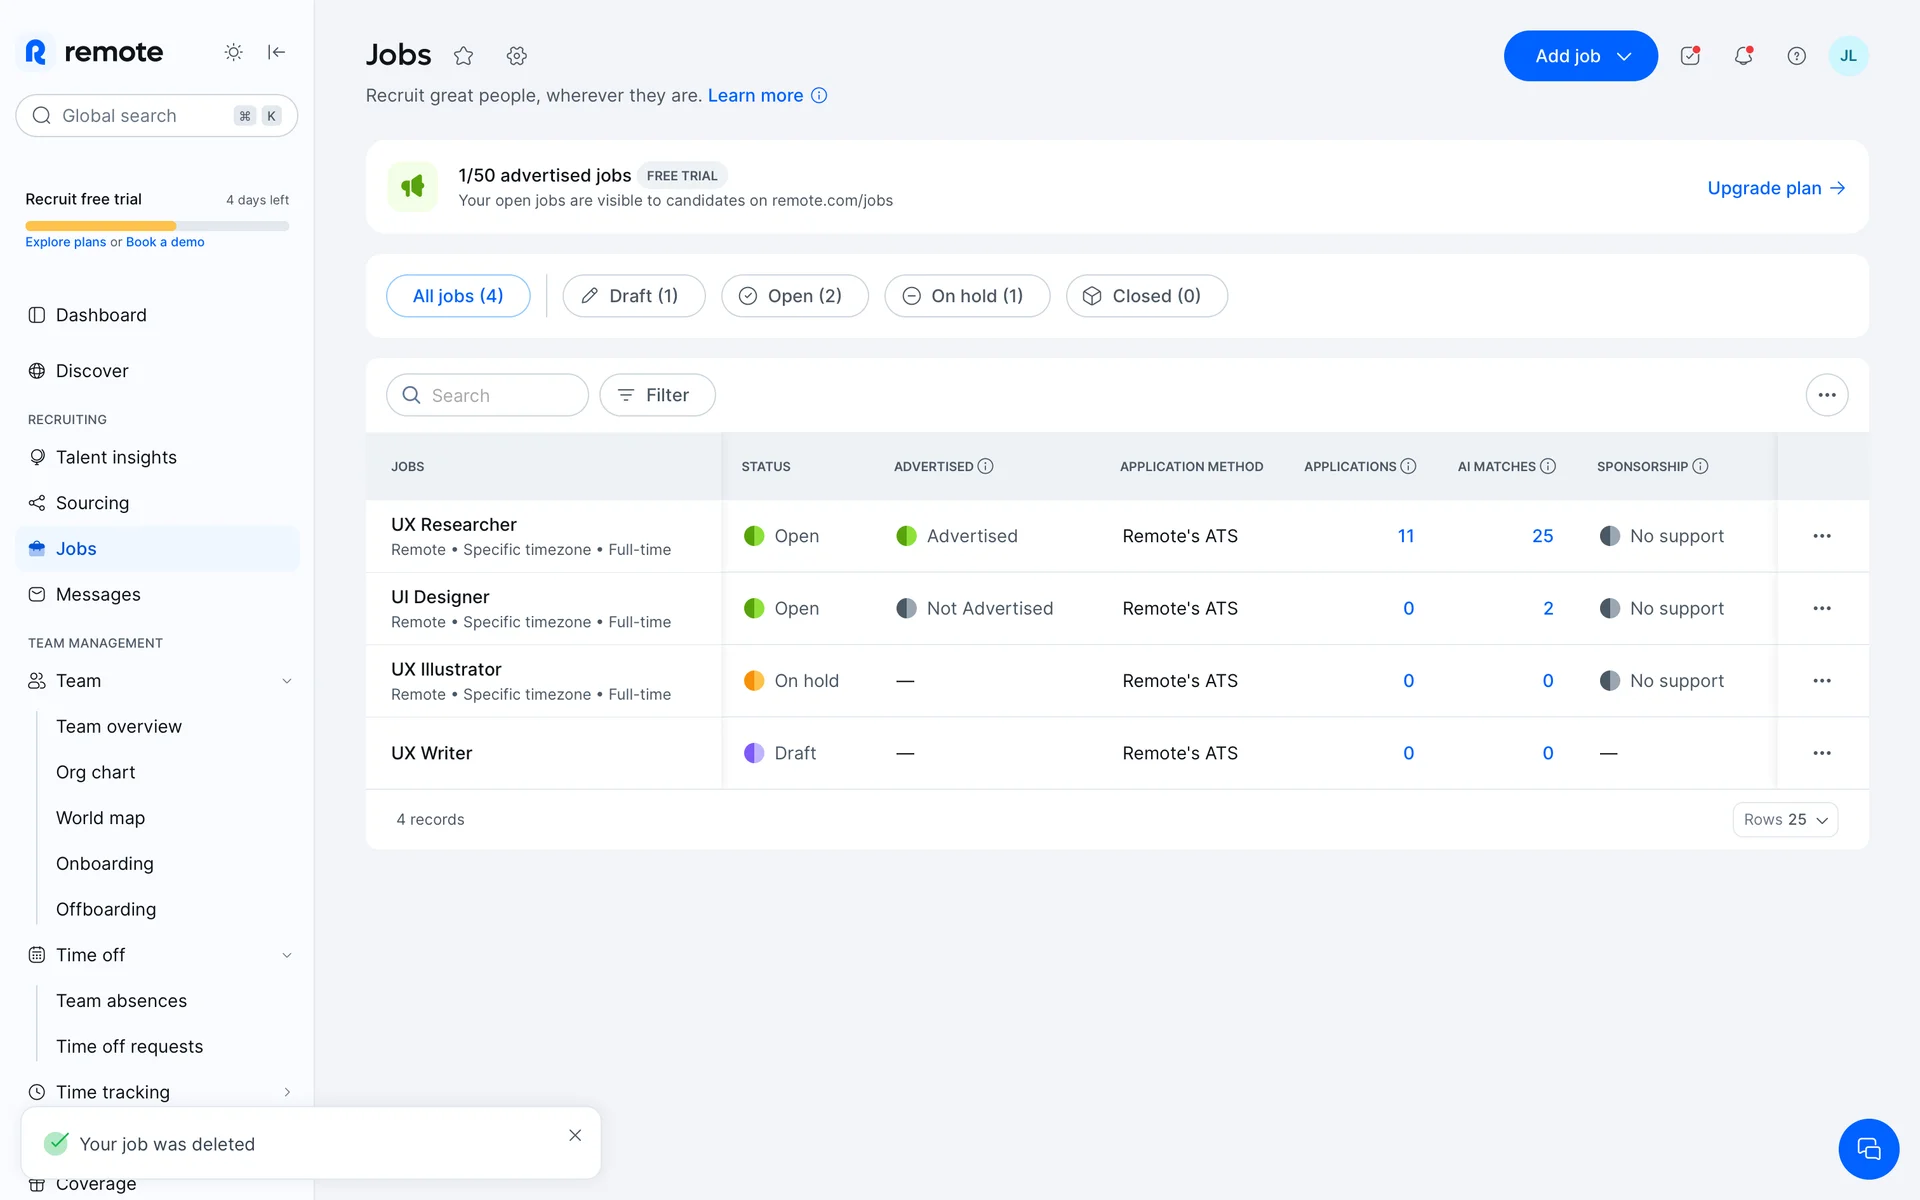1920x1200 pixels.
Task: Favorite the Jobs page with star icon
Action: pyautogui.click(x=463, y=56)
